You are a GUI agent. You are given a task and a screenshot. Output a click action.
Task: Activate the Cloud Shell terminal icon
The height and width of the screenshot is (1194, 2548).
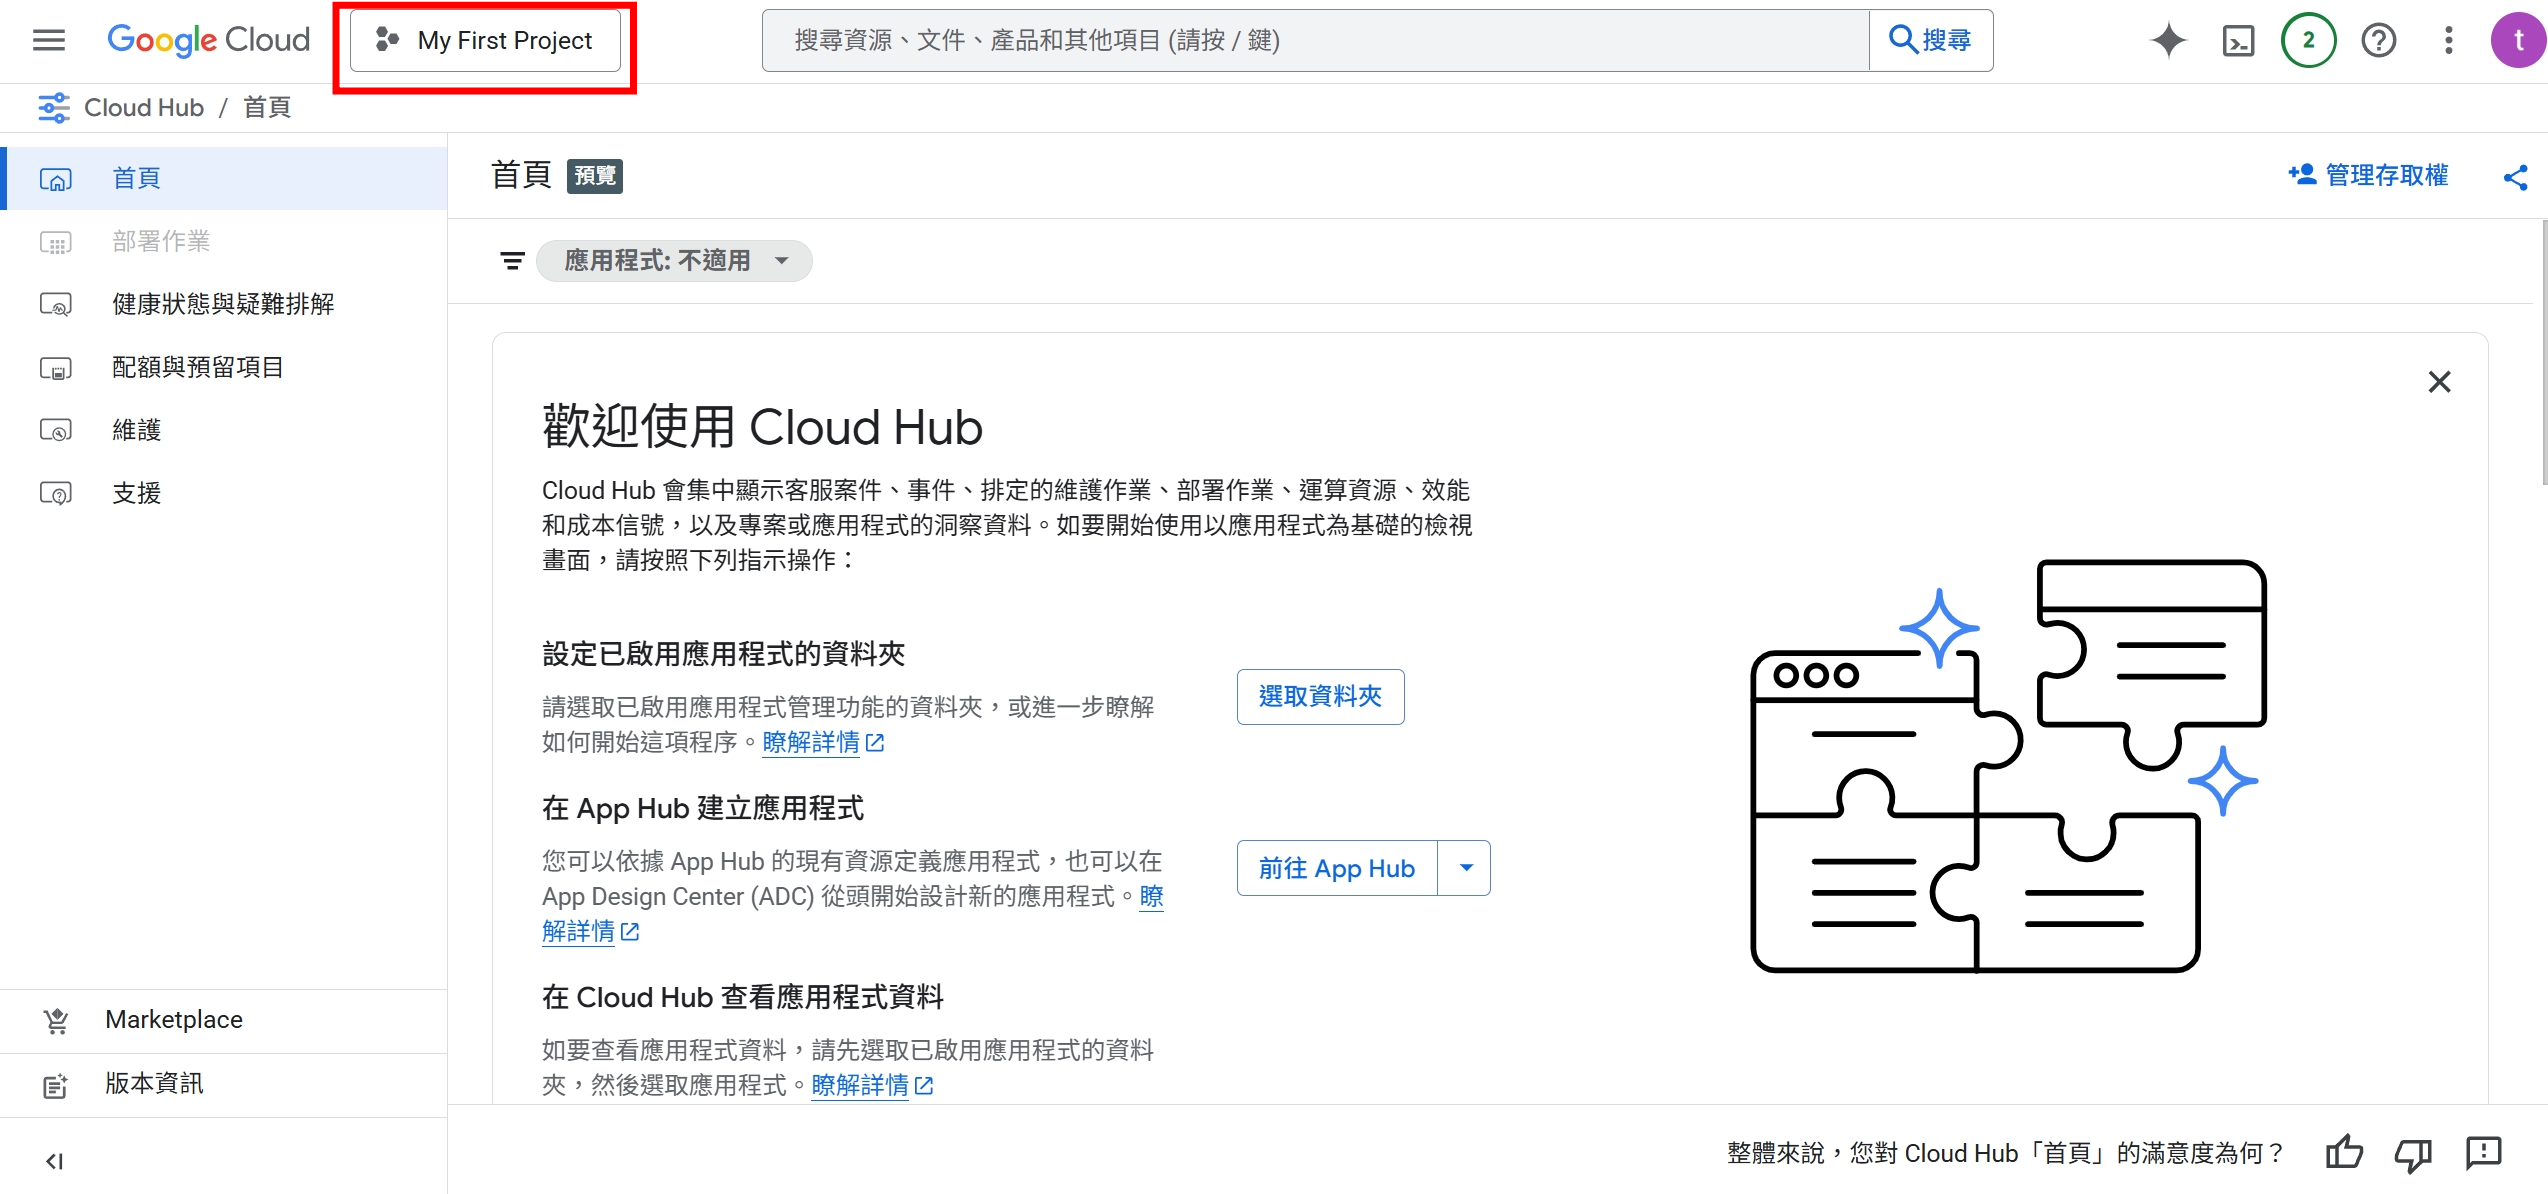click(2238, 40)
